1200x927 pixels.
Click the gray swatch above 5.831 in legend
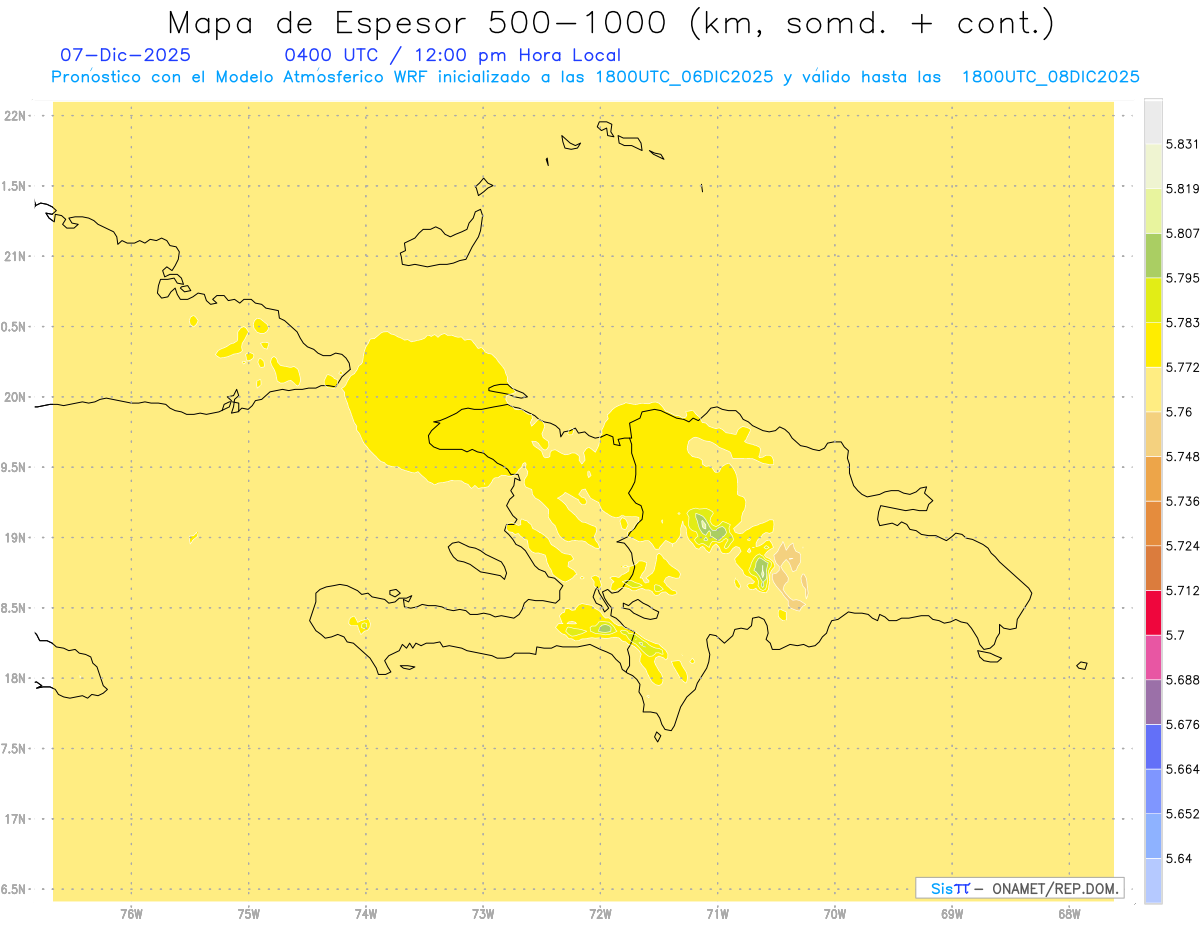(x=1153, y=121)
